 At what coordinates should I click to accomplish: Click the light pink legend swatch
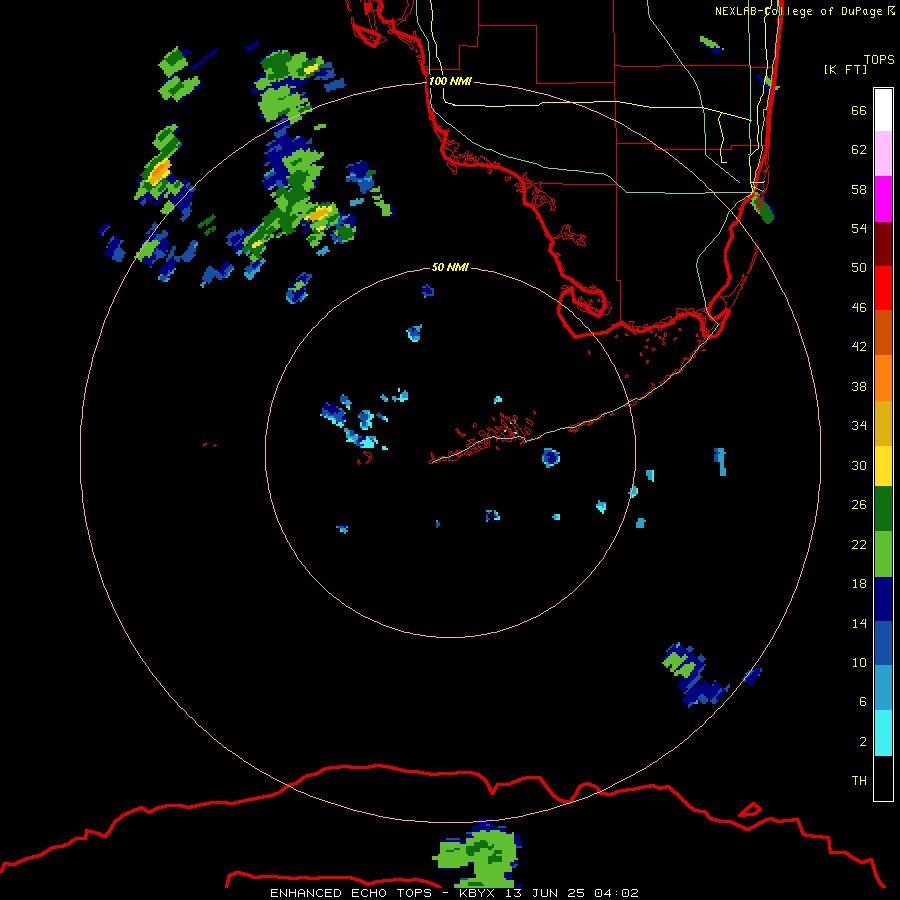(x=883, y=154)
